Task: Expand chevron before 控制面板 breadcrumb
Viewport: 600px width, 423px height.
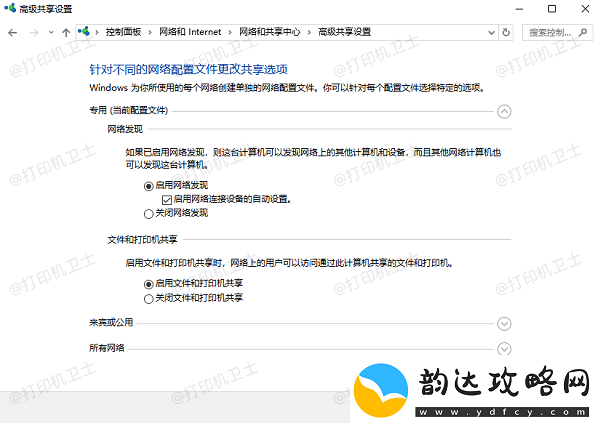Action: point(97,32)
